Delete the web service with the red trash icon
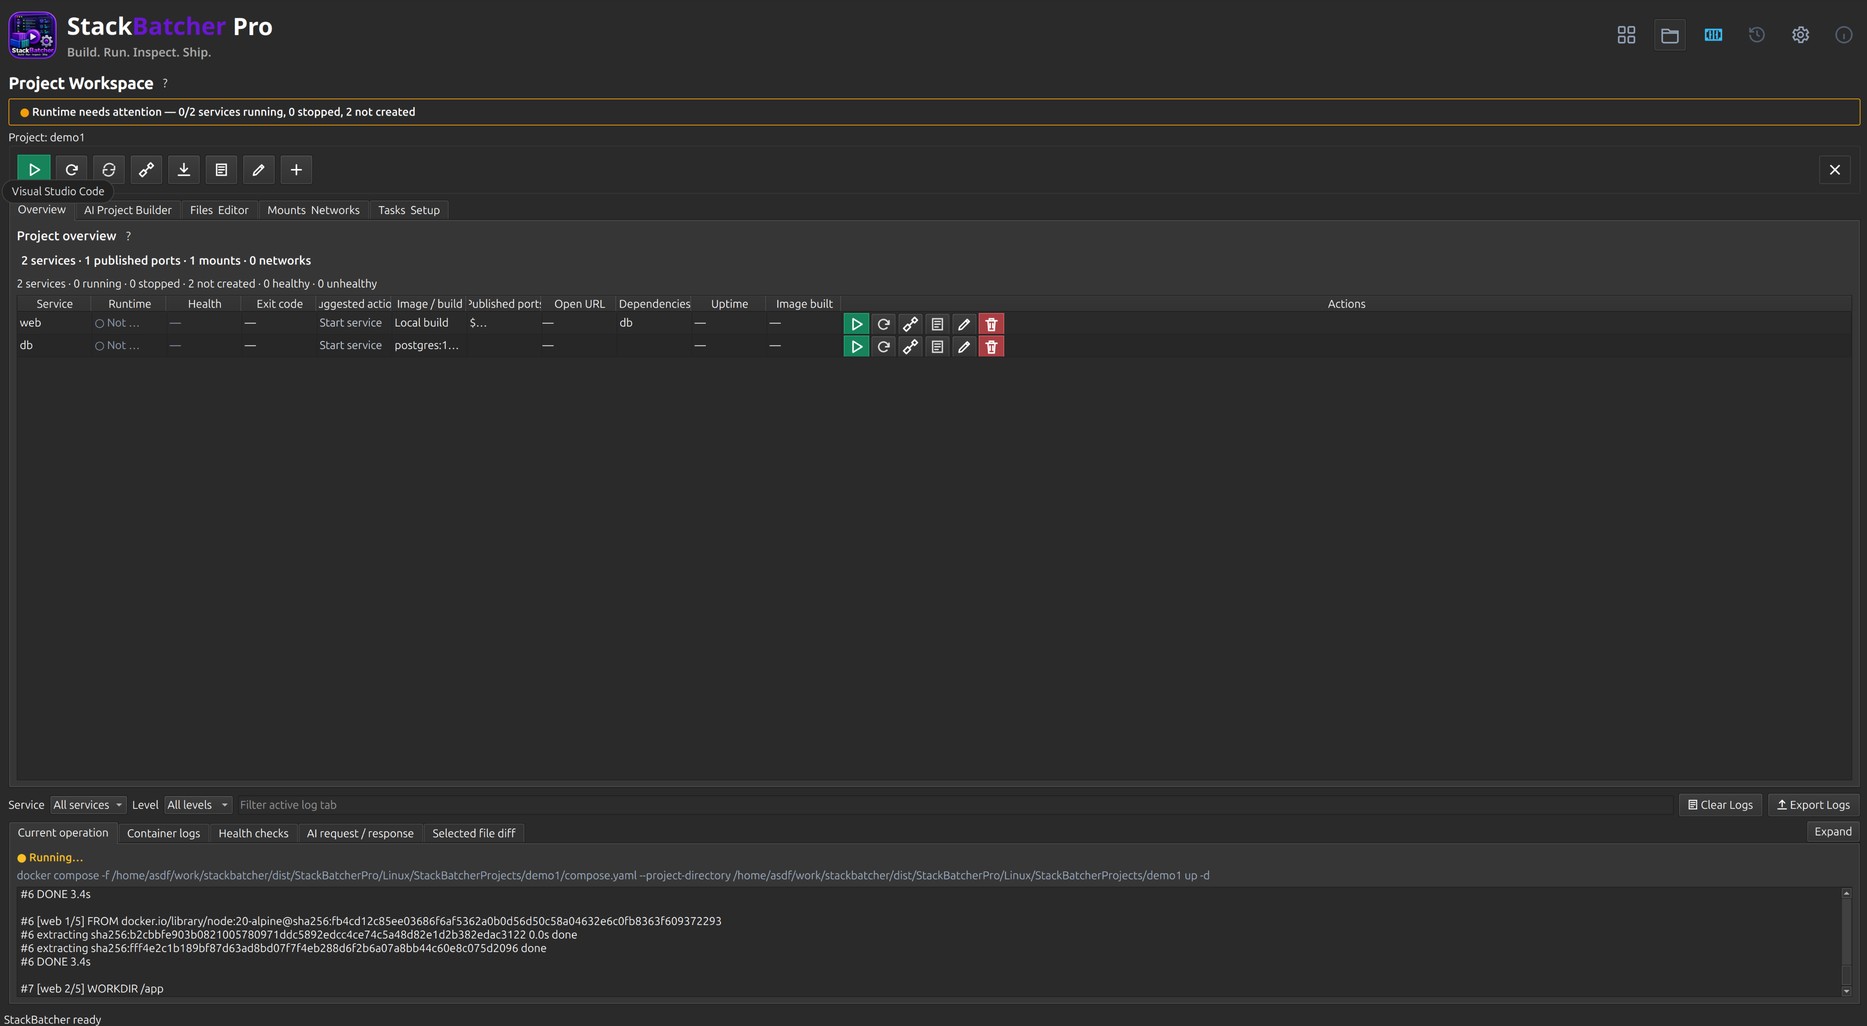The image size is (1867, 1026). tap(991, 324)
